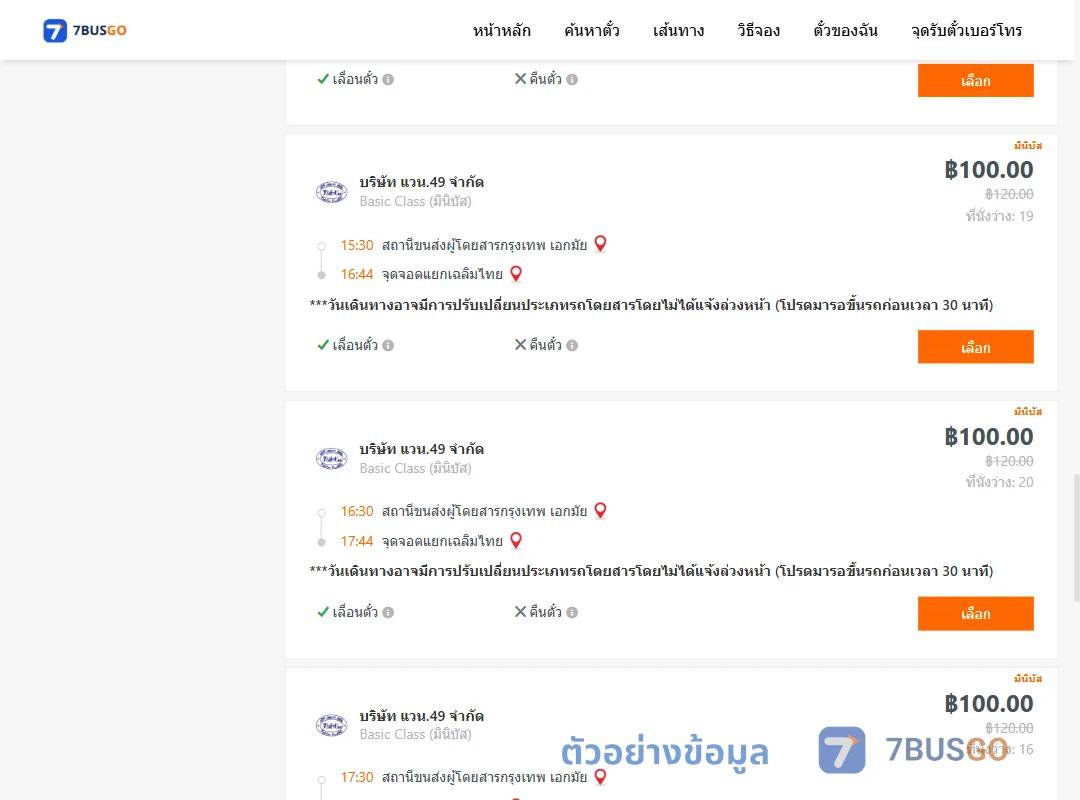Click info icon beside เลื่อนตั๋ว in 15:30 card
The height and width of the screenshot is (800, 1080).
pyautogui.click(x=388, y=345)
